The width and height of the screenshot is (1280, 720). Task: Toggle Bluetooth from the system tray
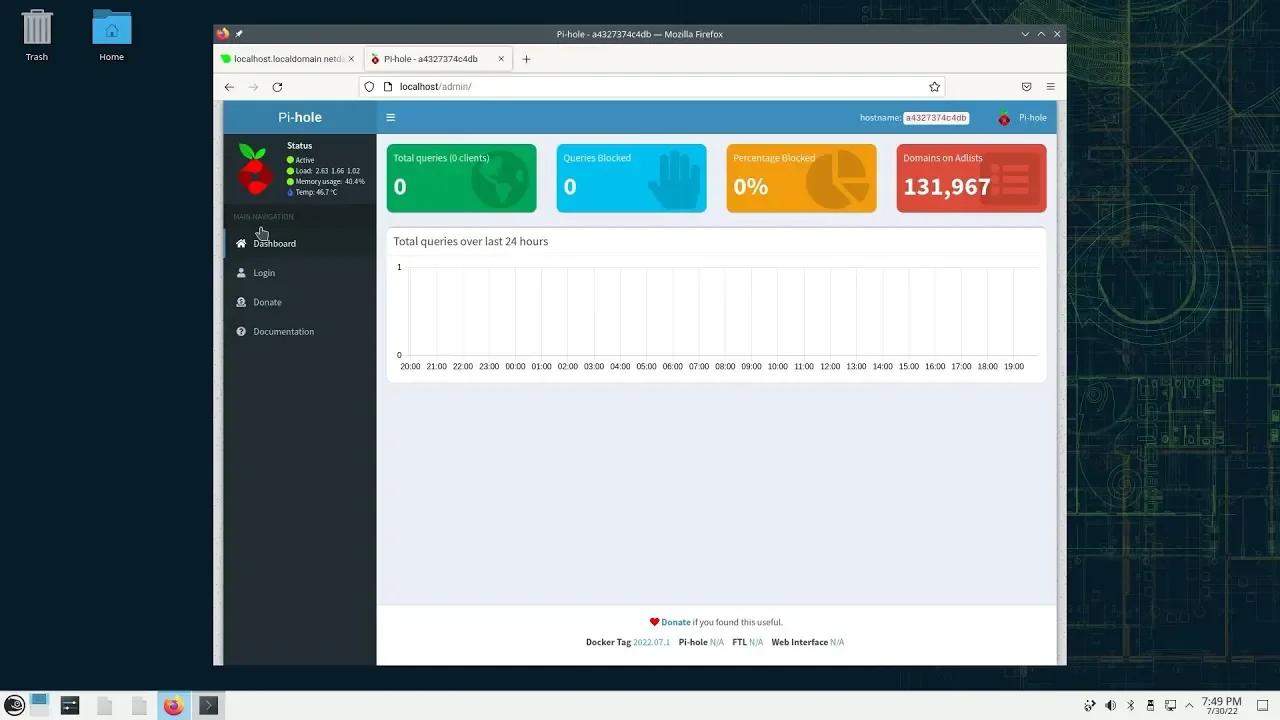tap(1131, 705)
